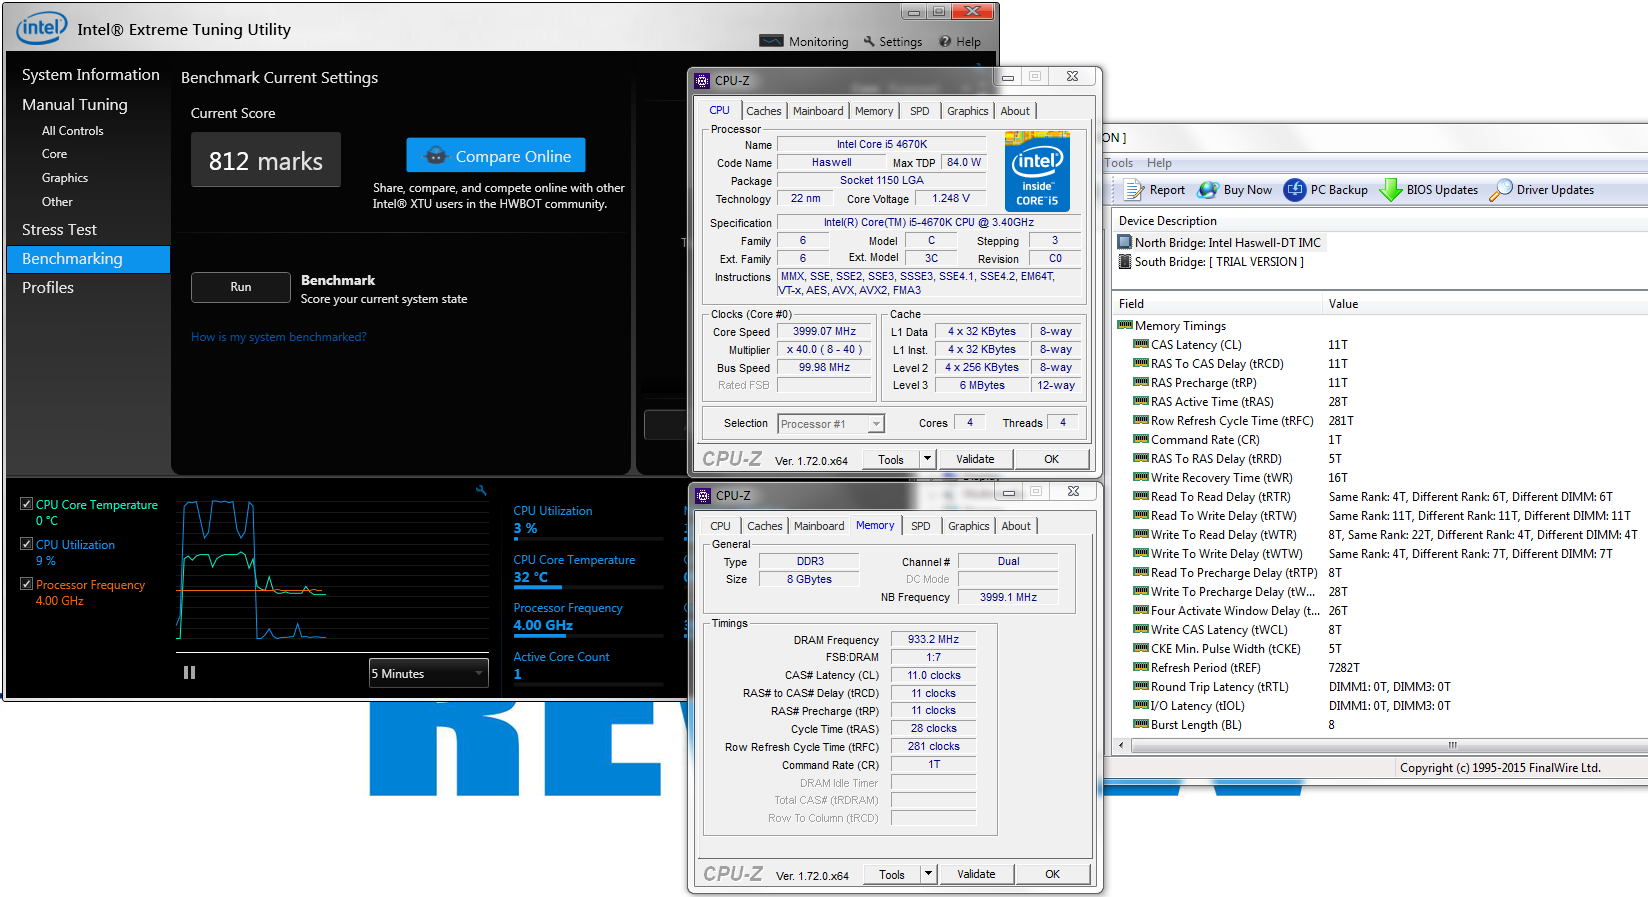1648x897 pixels.
Task: Open the Tools dropdown arrow in the top CPU-Z window
Action: 927,459
